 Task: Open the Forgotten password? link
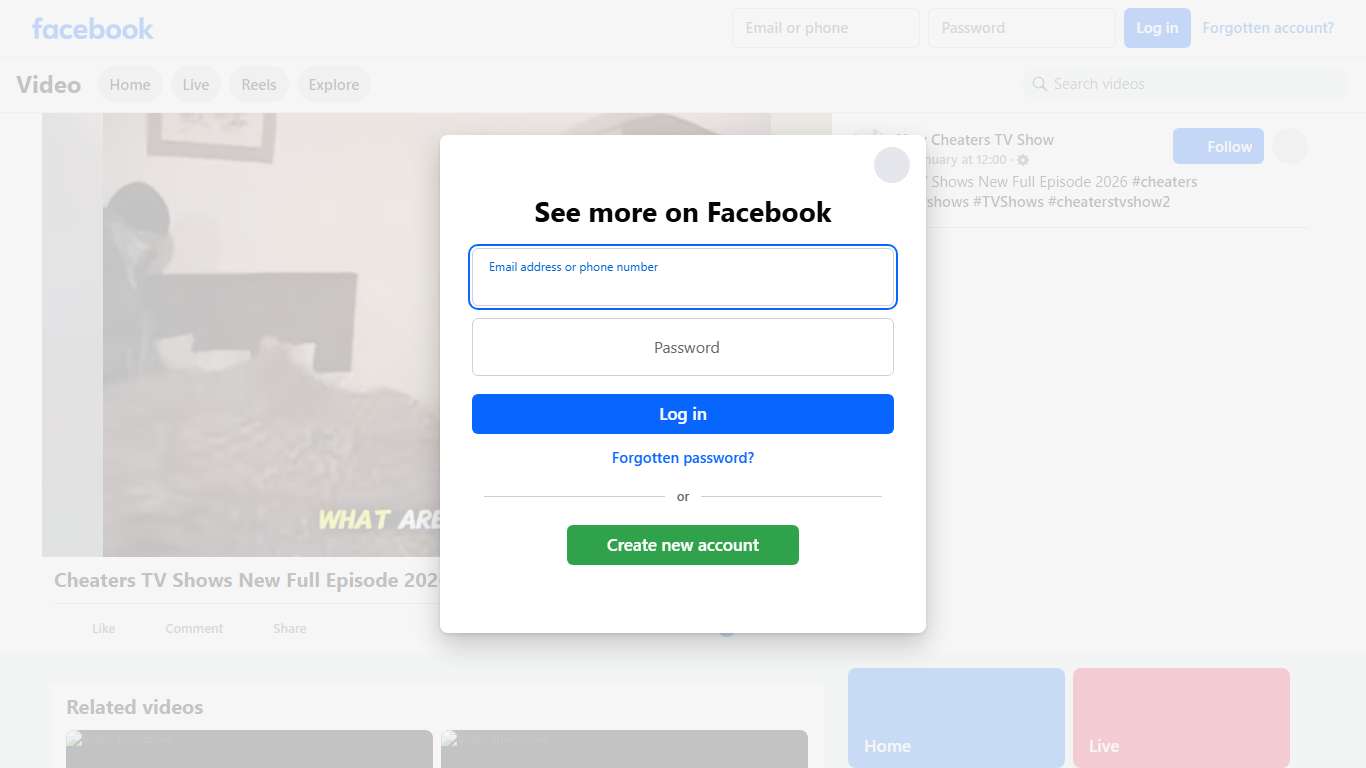[x=683, y=458]
